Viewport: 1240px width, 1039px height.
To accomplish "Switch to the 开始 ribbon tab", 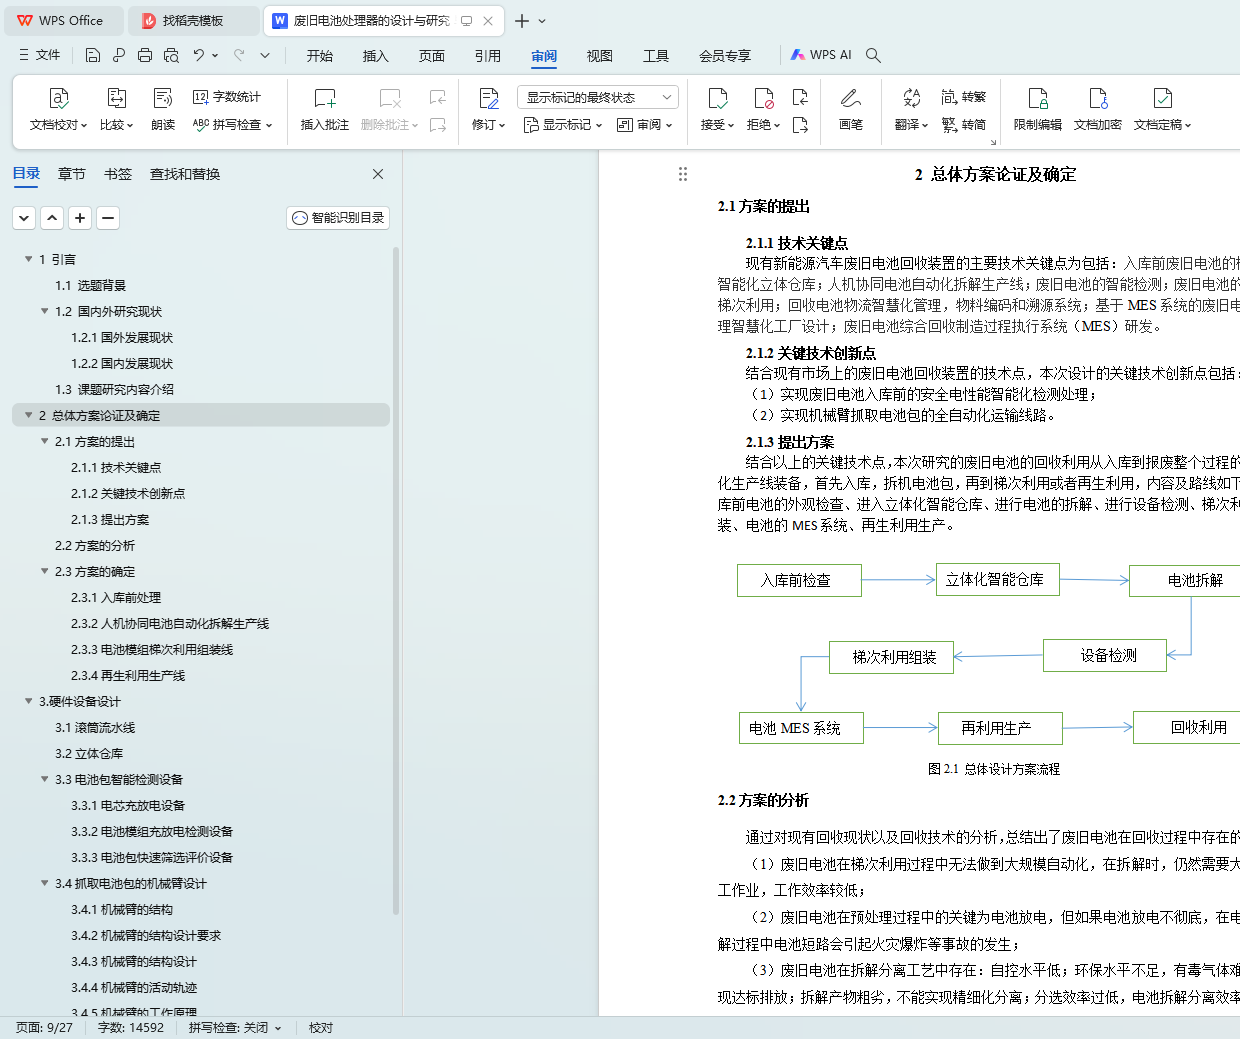I will [x=320, y=56].
